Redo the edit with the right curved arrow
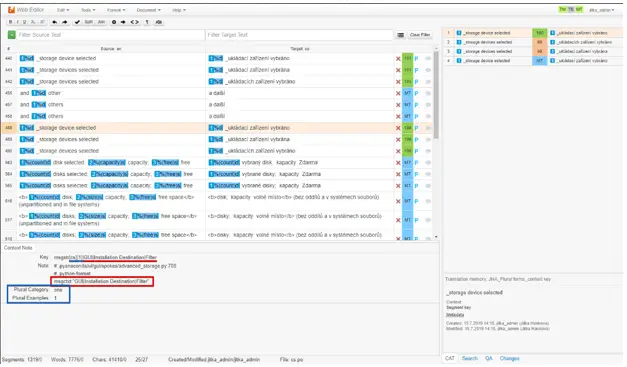 pos(65,22)
